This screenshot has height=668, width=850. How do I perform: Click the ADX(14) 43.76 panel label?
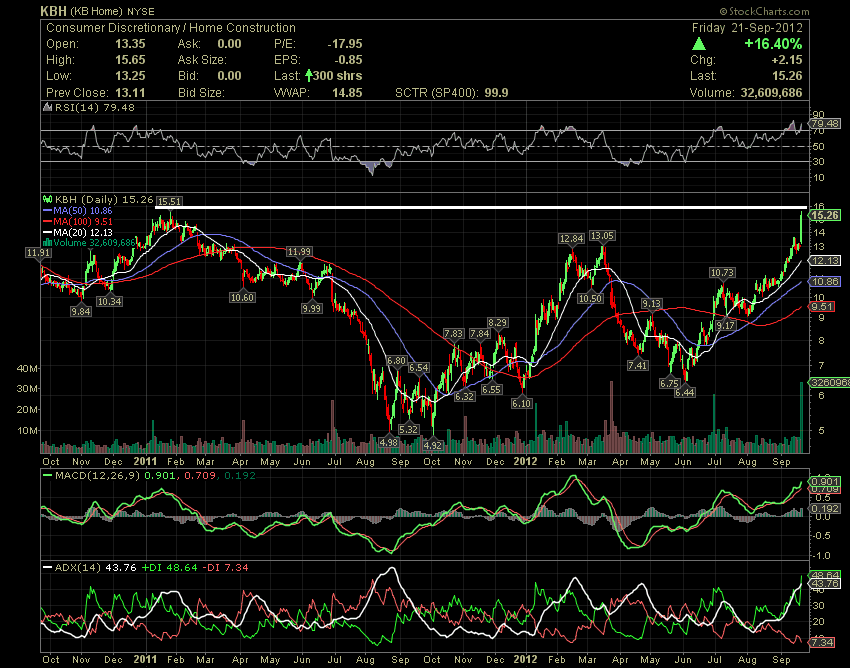95,568
